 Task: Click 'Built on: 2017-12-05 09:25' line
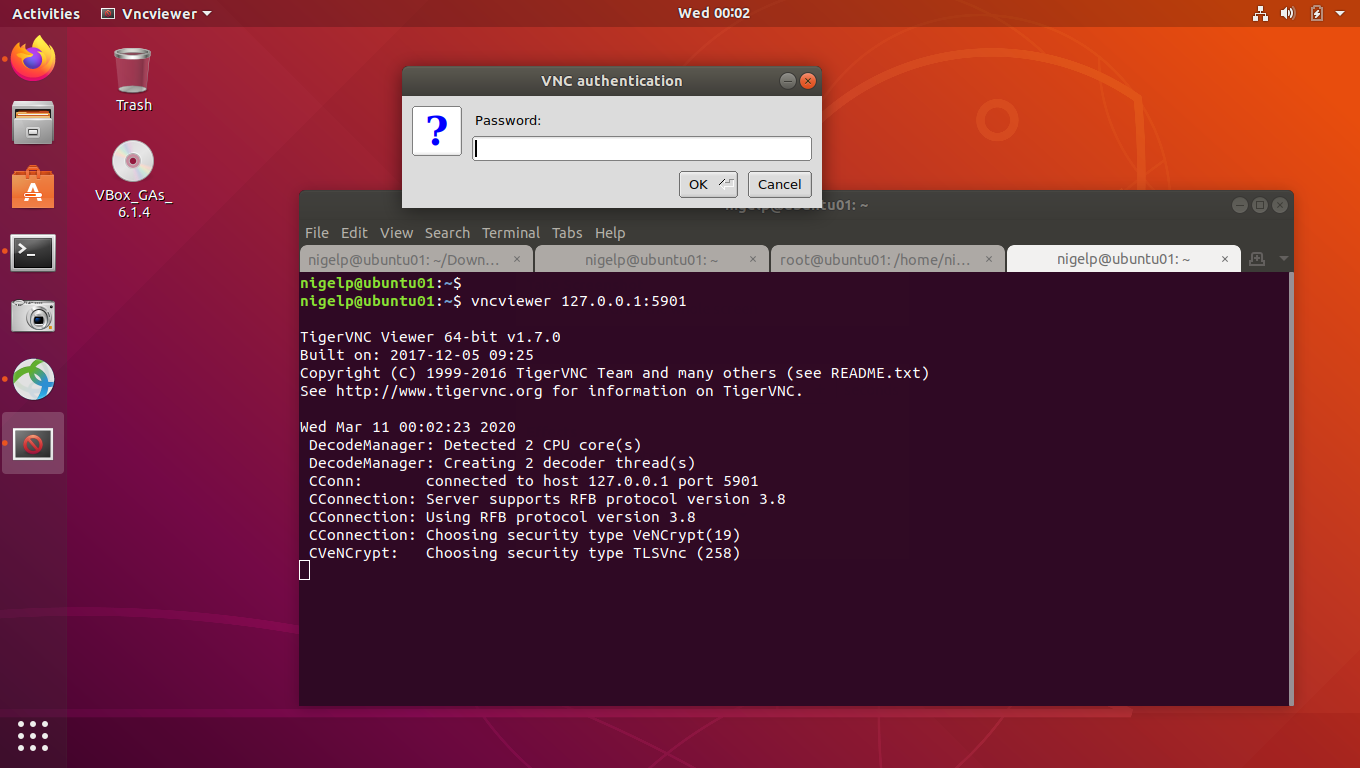417,355
